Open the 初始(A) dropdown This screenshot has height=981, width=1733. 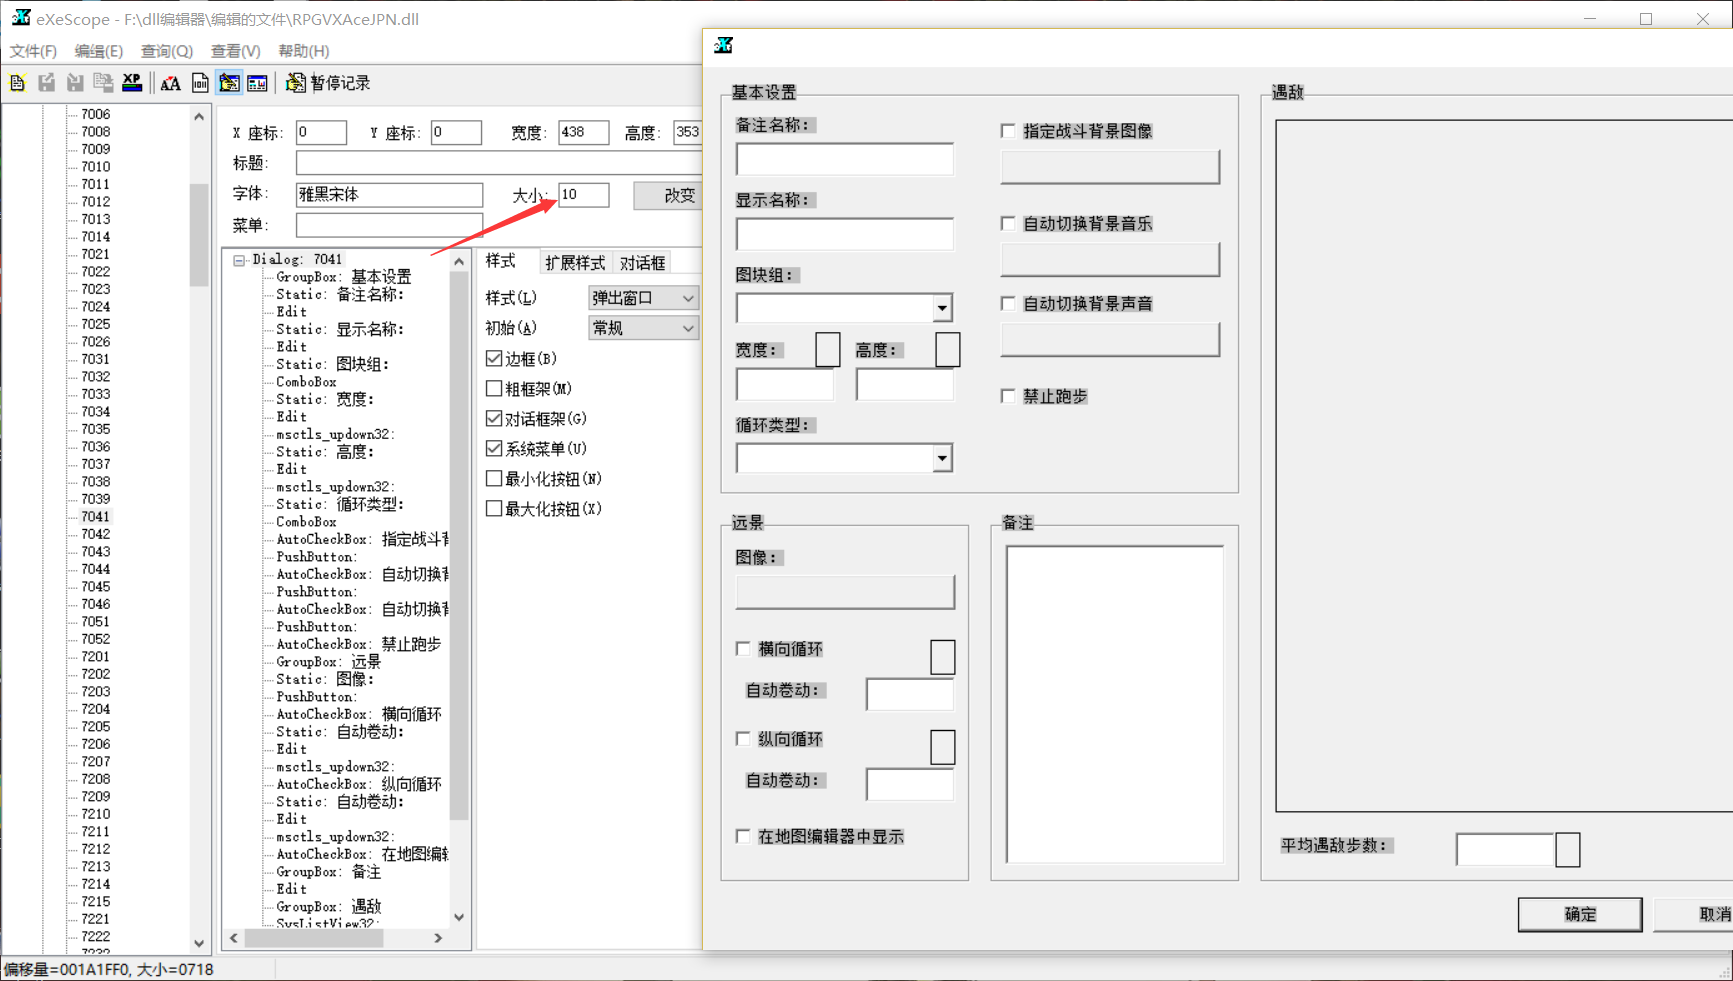643,328
